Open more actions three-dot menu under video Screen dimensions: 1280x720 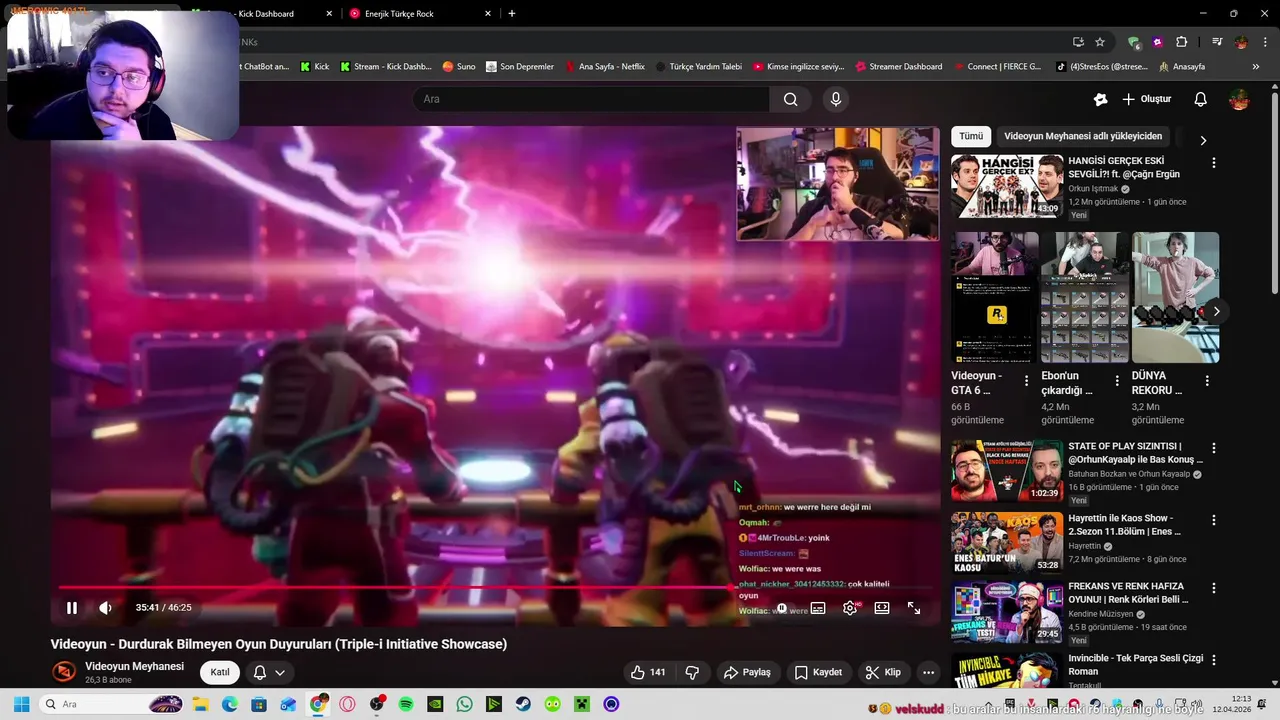click(x=928, y=672)
